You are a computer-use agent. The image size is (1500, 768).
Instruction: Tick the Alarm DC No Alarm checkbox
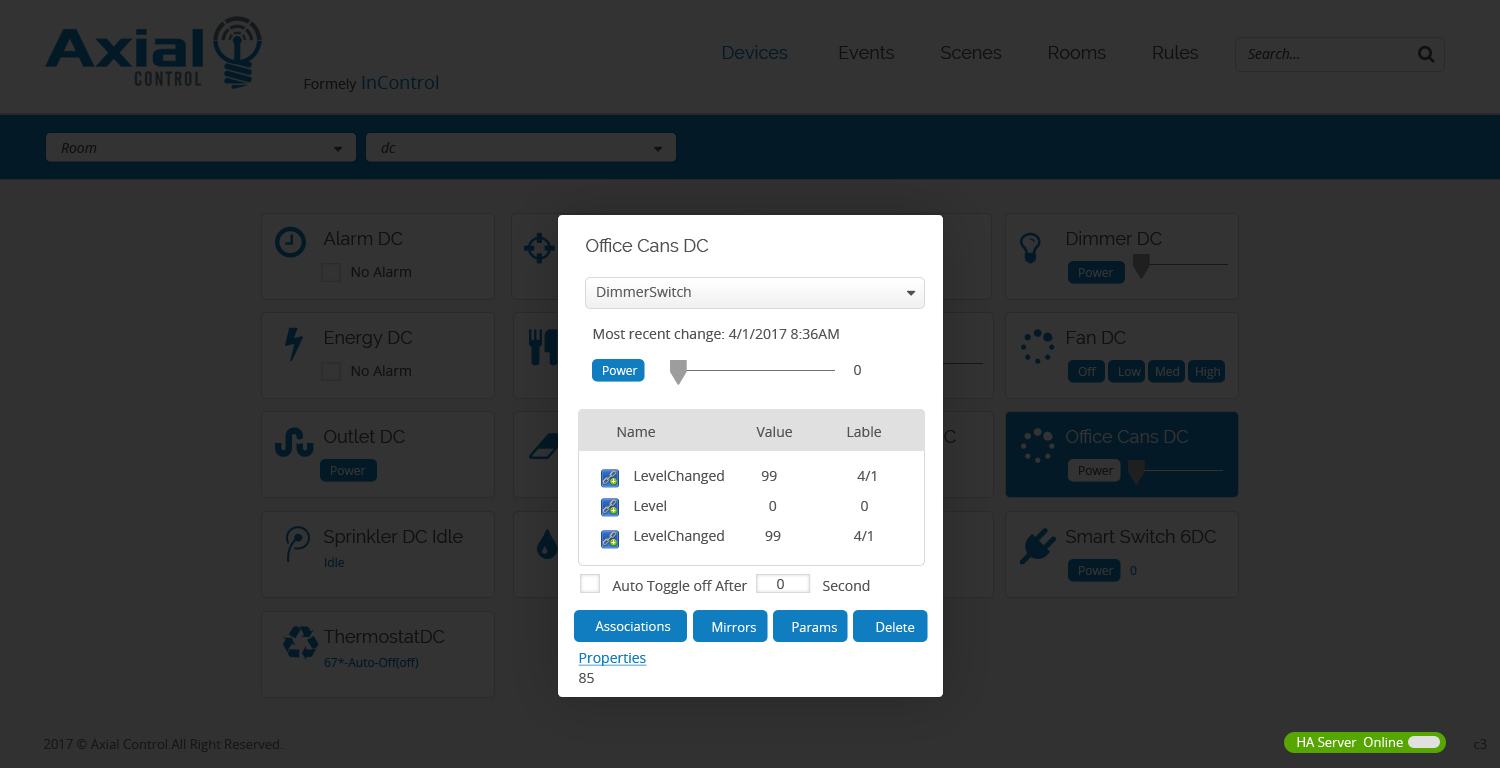[331, 272]
